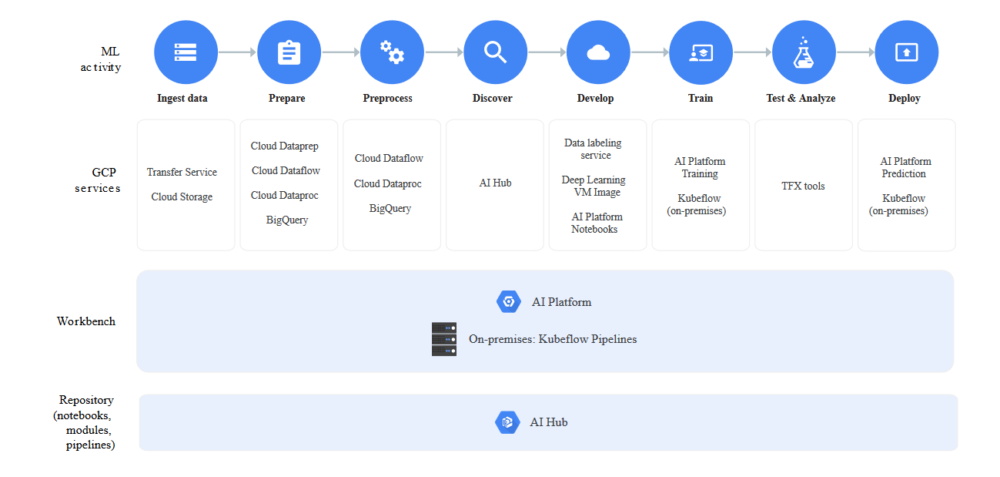Select AI Platform Training under Train
The width and height of the screenshot is (1000, 477).
[700, 167]
